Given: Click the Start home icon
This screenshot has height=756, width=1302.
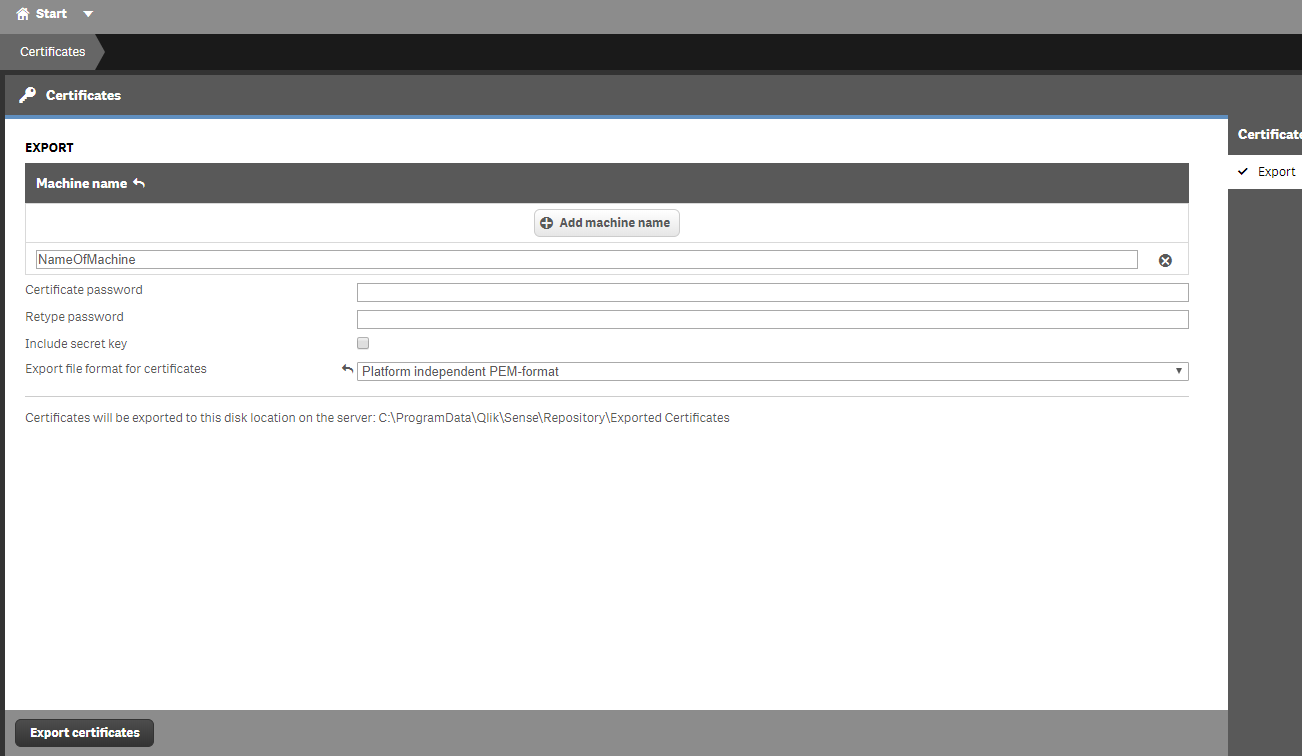Looking at the screenshot, I should (23, 14).
